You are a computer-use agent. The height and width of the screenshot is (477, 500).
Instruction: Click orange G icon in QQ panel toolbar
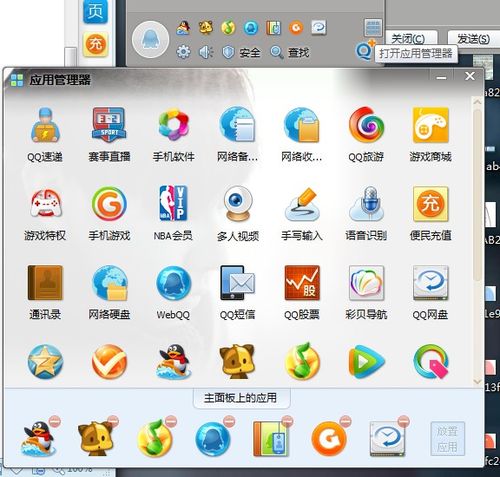(x=296, y=28)
